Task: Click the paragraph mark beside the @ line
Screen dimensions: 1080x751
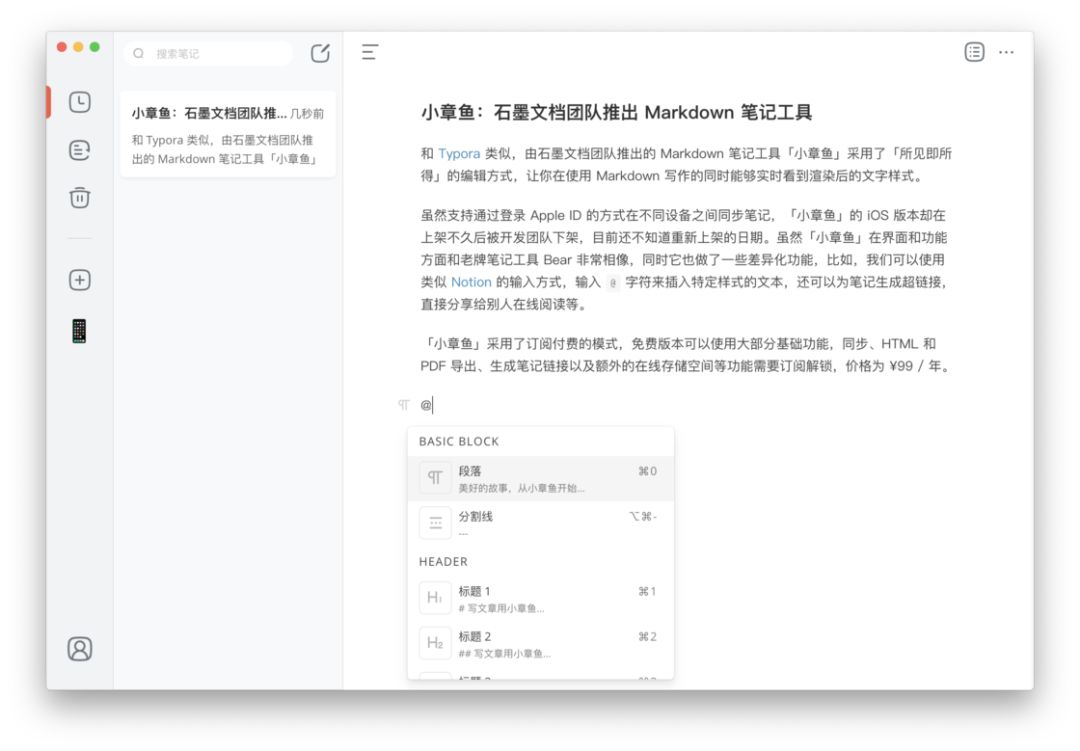Action: point(404,405)
